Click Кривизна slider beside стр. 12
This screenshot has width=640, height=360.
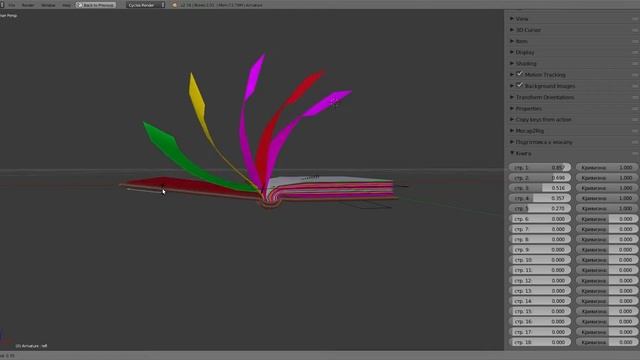pyautogui.click(x=607, y=281)
